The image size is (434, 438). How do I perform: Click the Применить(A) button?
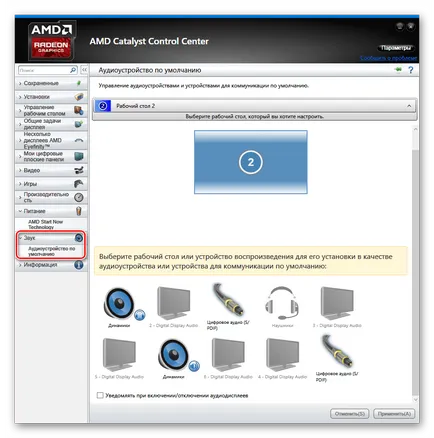394,414
